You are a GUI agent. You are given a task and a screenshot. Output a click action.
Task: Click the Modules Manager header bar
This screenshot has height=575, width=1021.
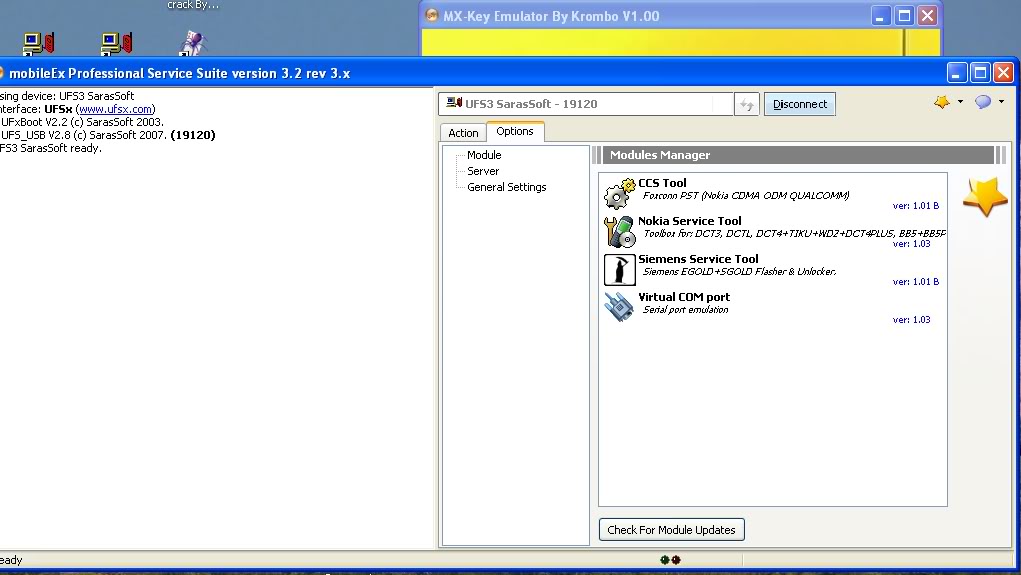point(798,155)
